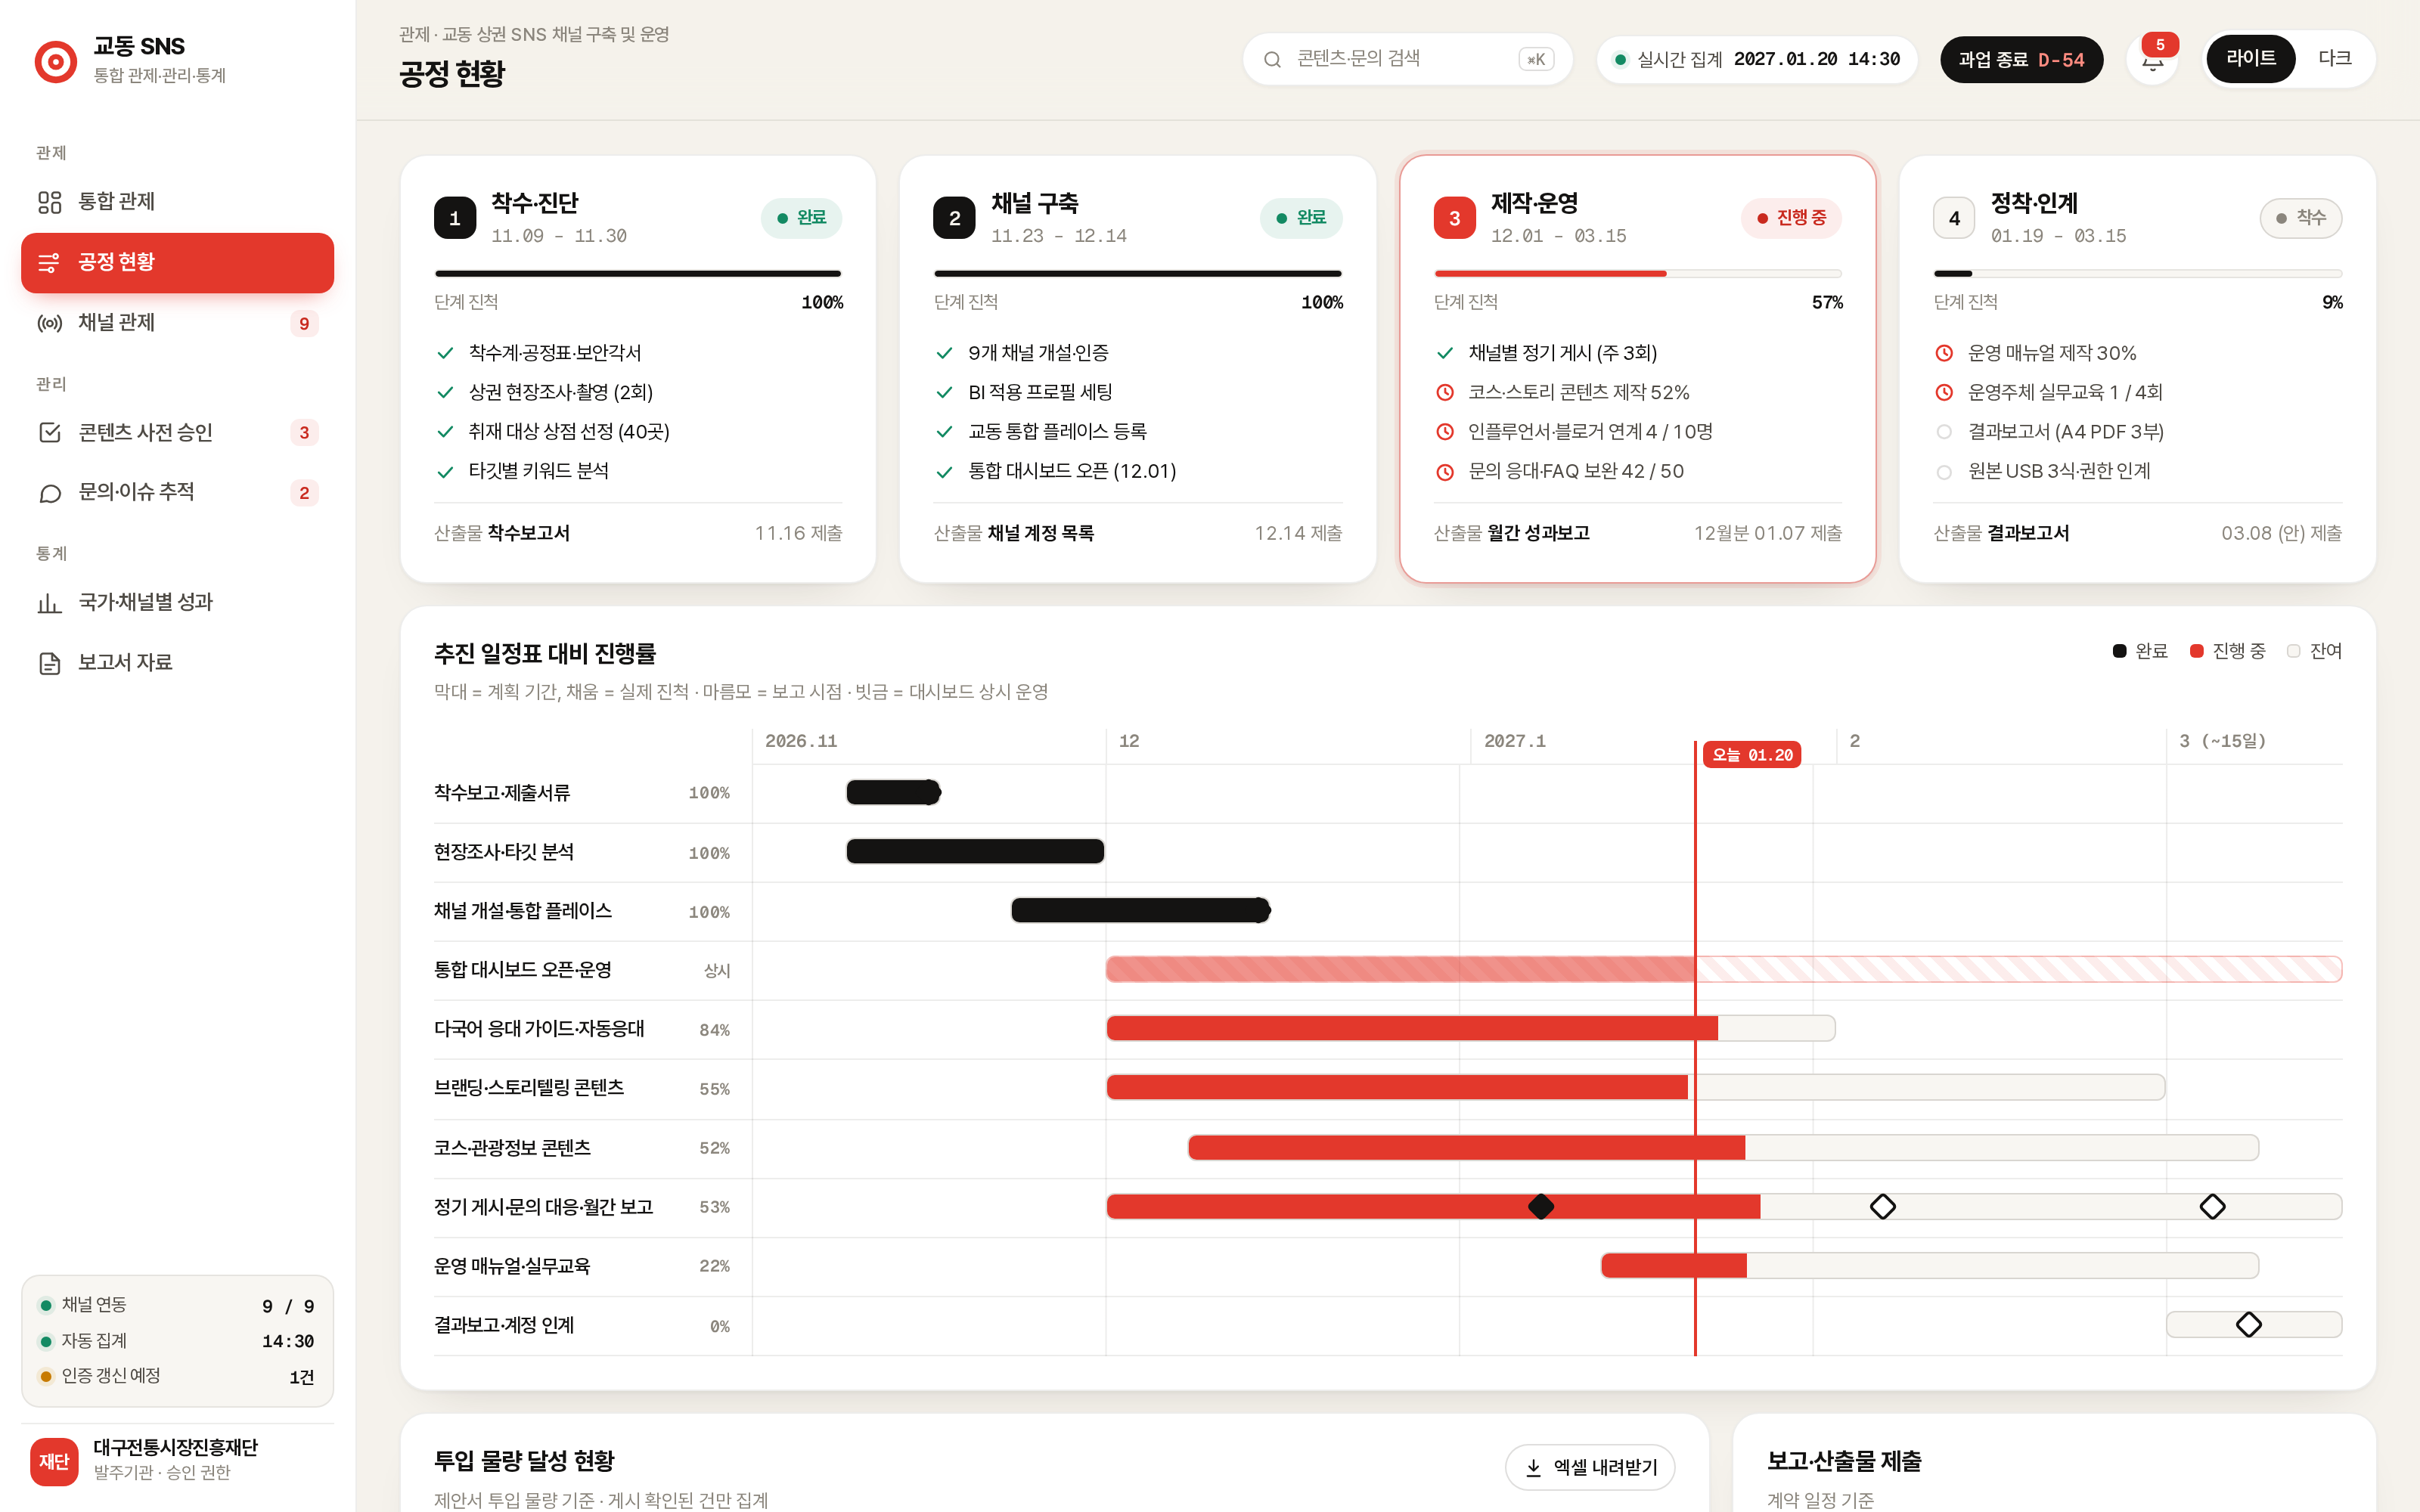Click the 콘텐츠·문의 검색 input field
Image resolution: width=2420 pixels, height=1512 pixels.
(1407, 60)
